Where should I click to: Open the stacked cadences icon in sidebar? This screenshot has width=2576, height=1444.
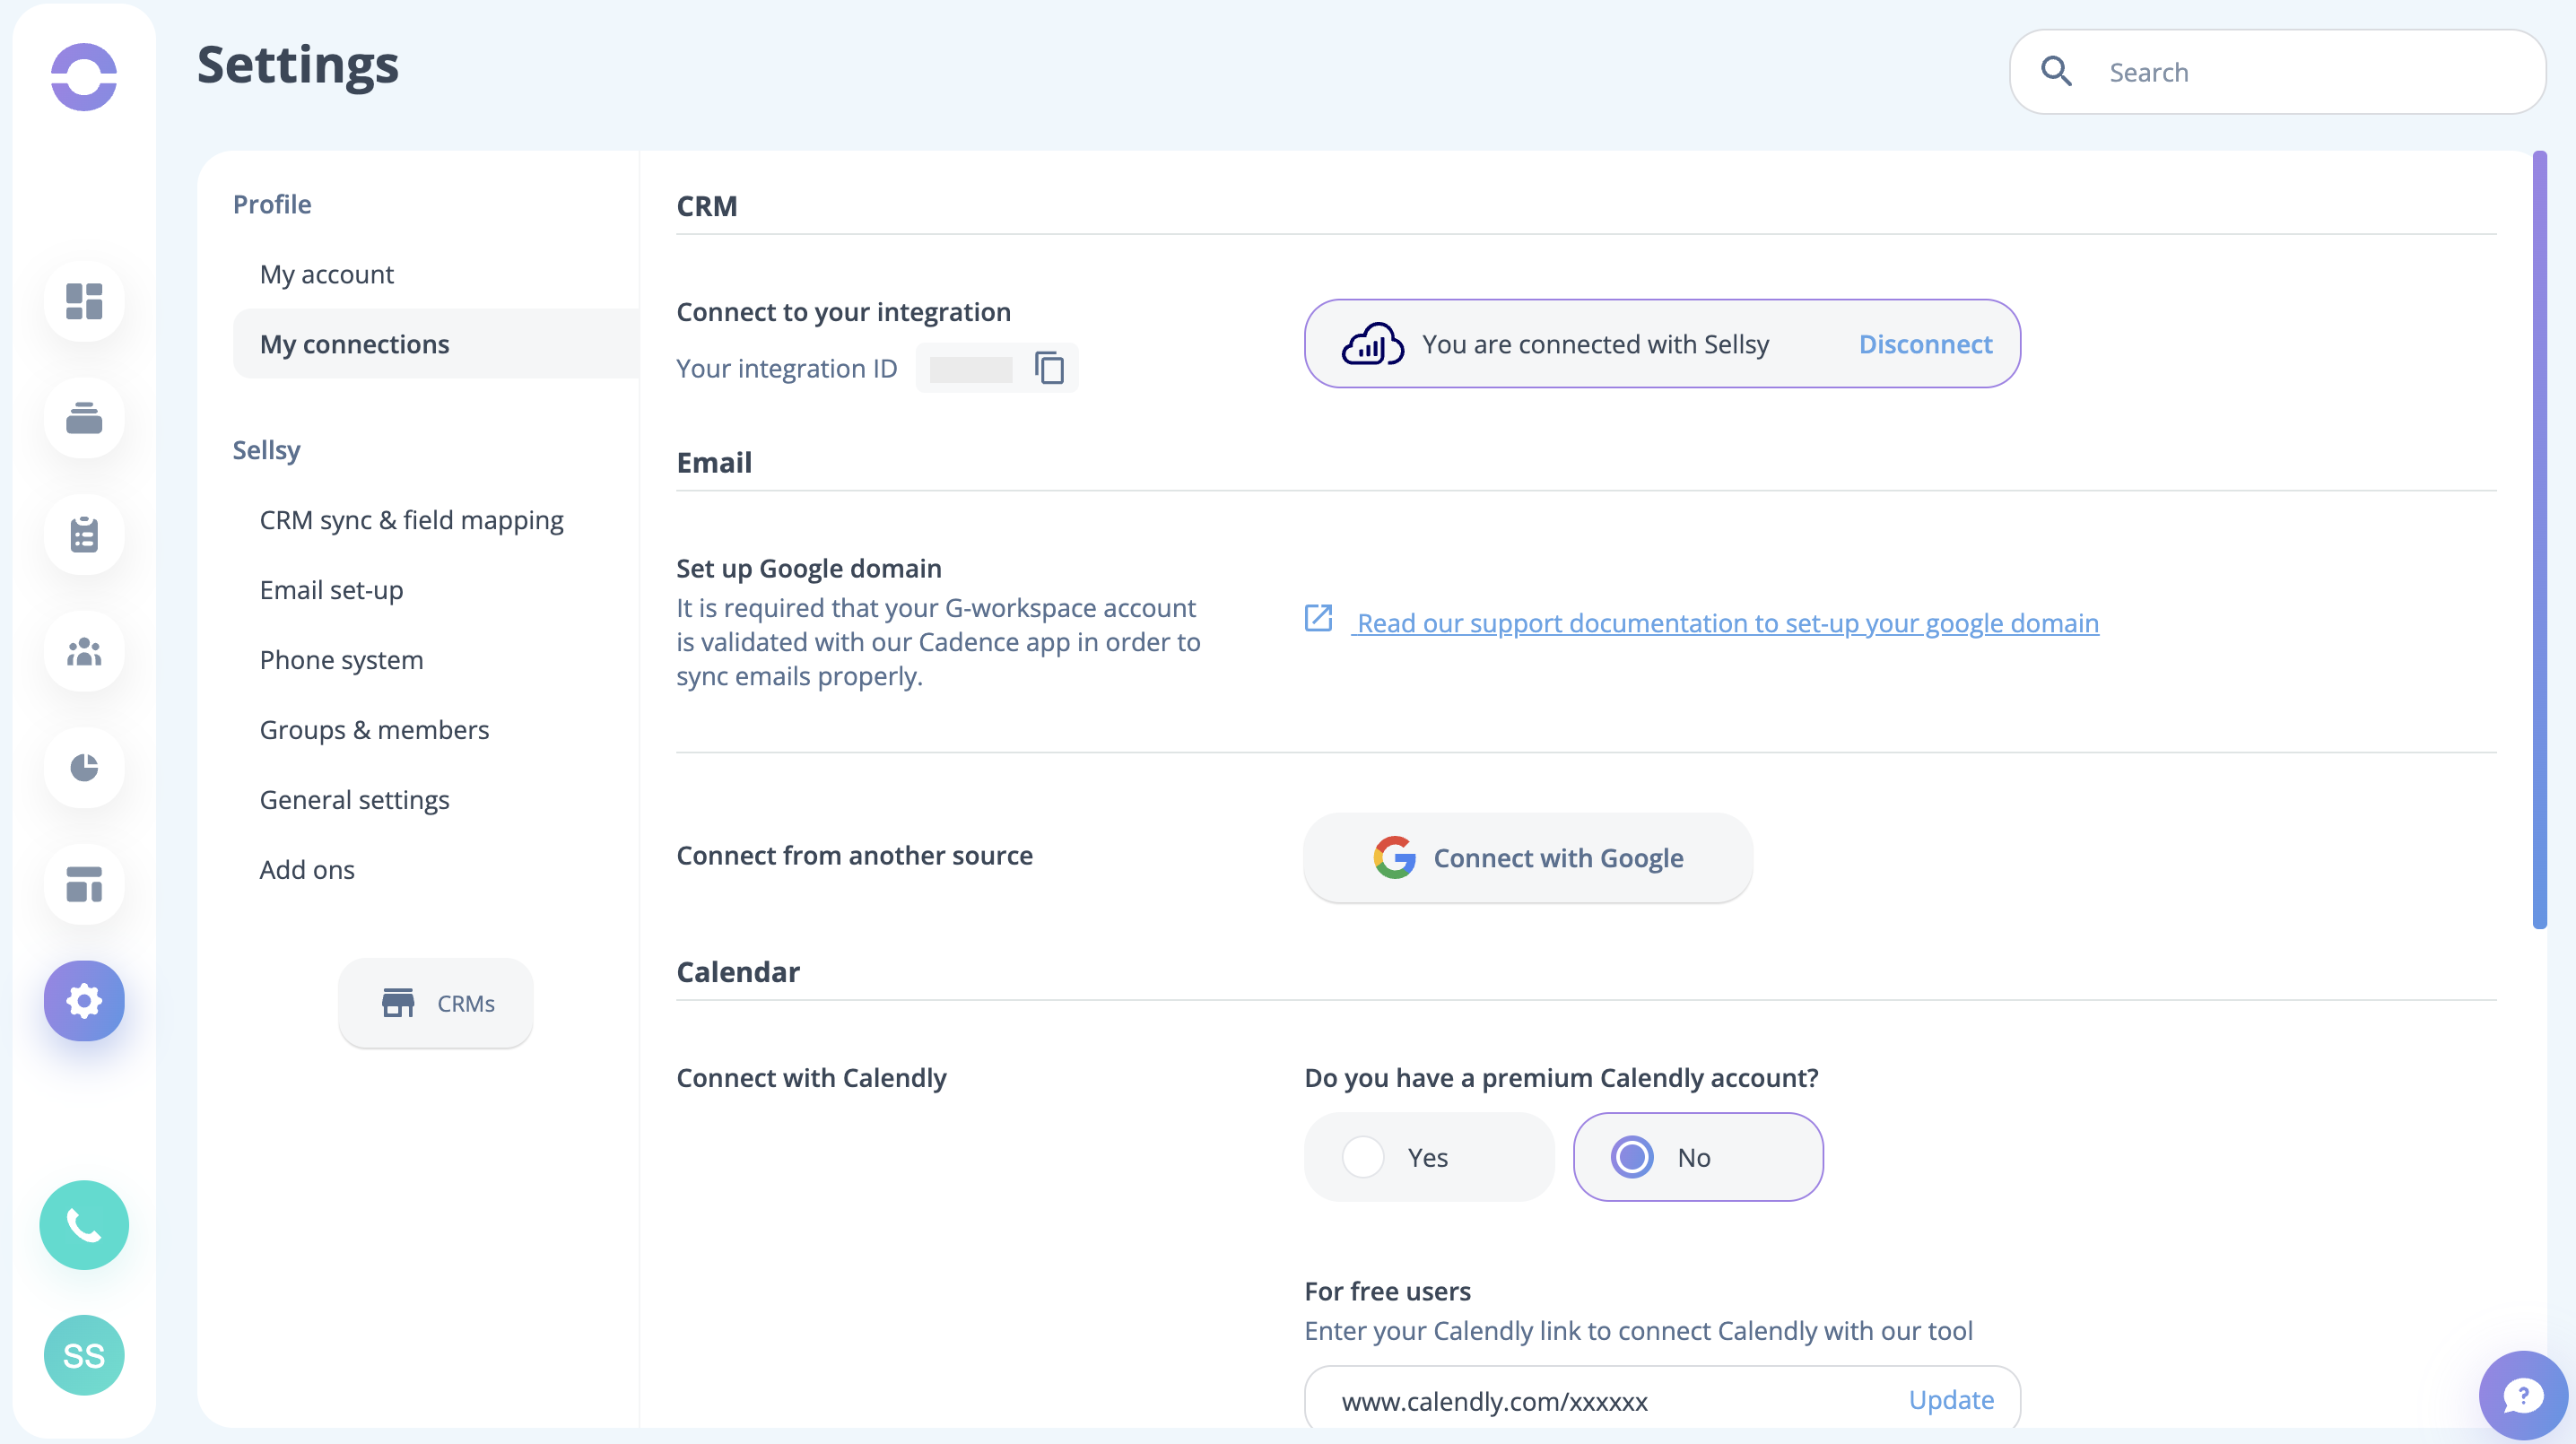(84, 418)
